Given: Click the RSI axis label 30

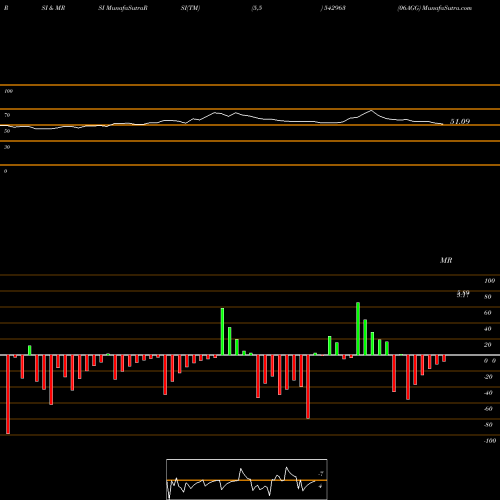Looking at the screenshot, I should click(x=7, y=147).
